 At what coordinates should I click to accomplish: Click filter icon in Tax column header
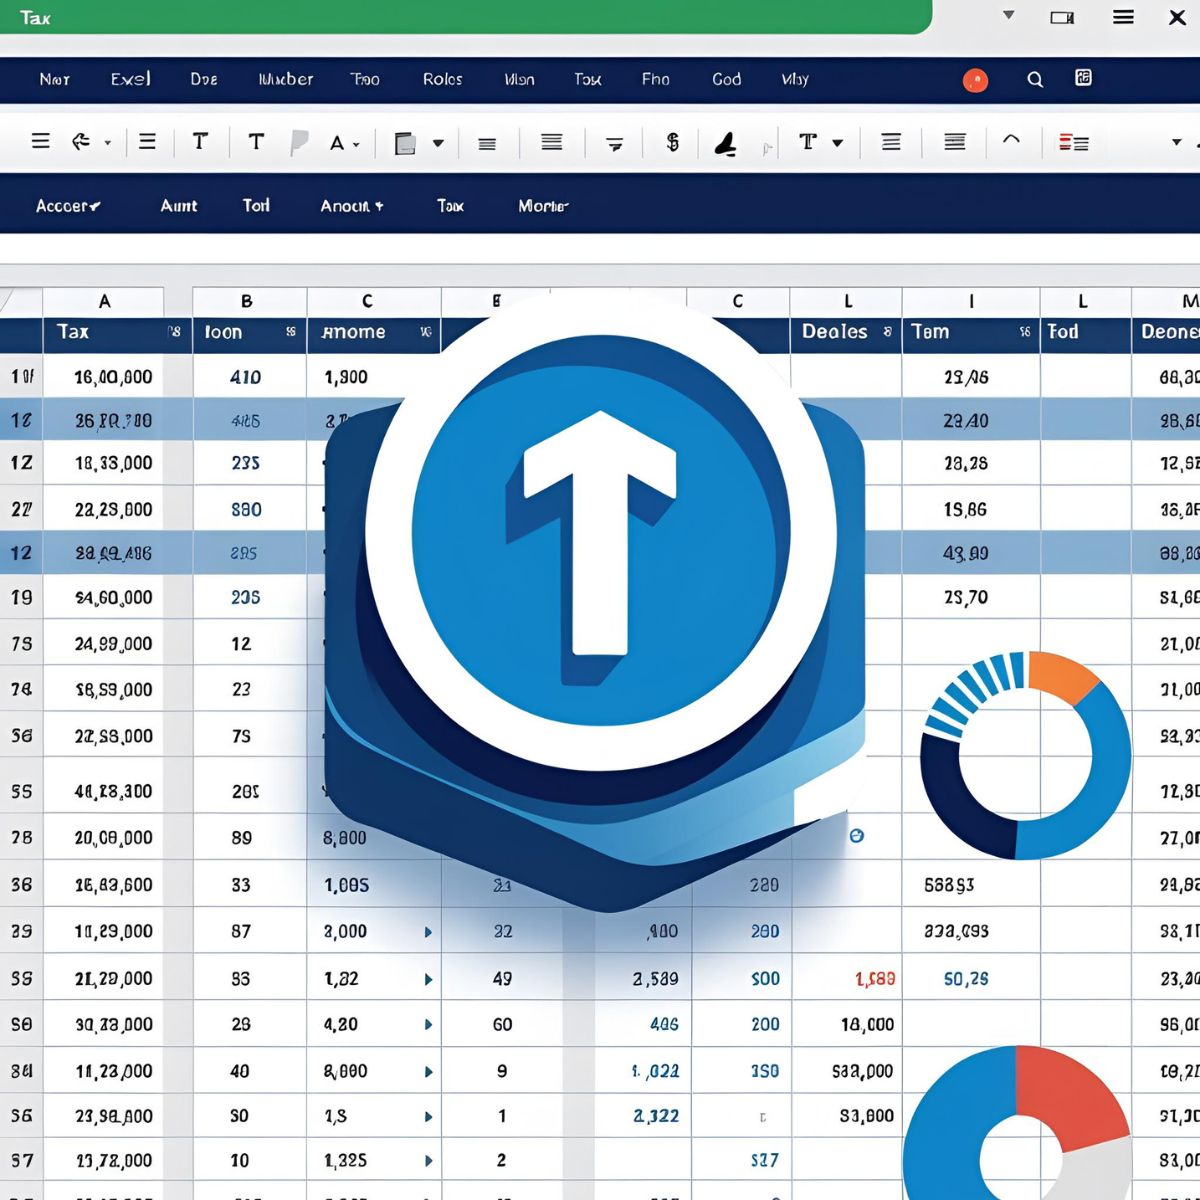coord(174,332)
